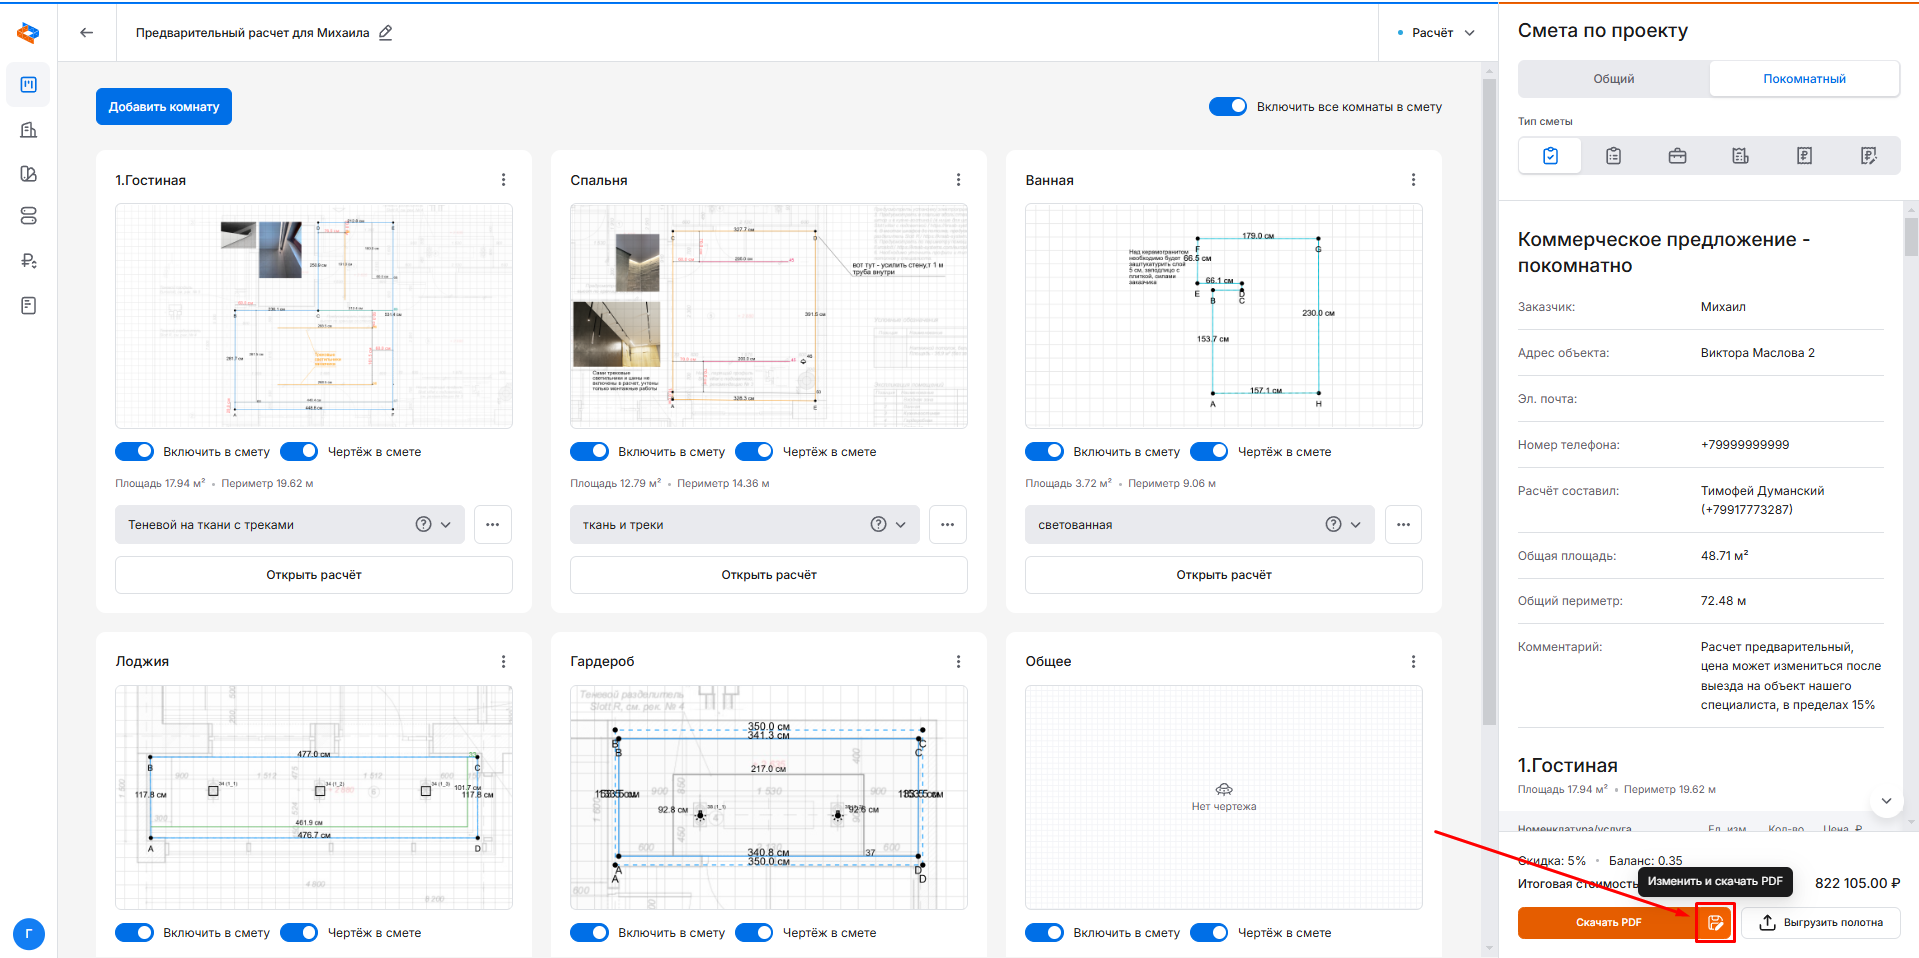Expand the 'ткань и треки' dropdown

(x=901, y=524)
